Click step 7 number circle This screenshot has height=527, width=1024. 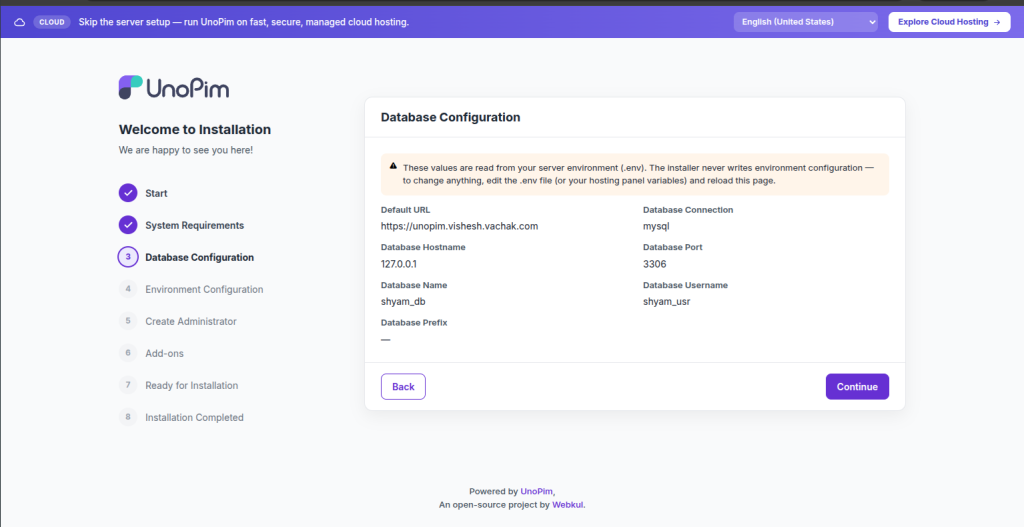coord(128,385)
